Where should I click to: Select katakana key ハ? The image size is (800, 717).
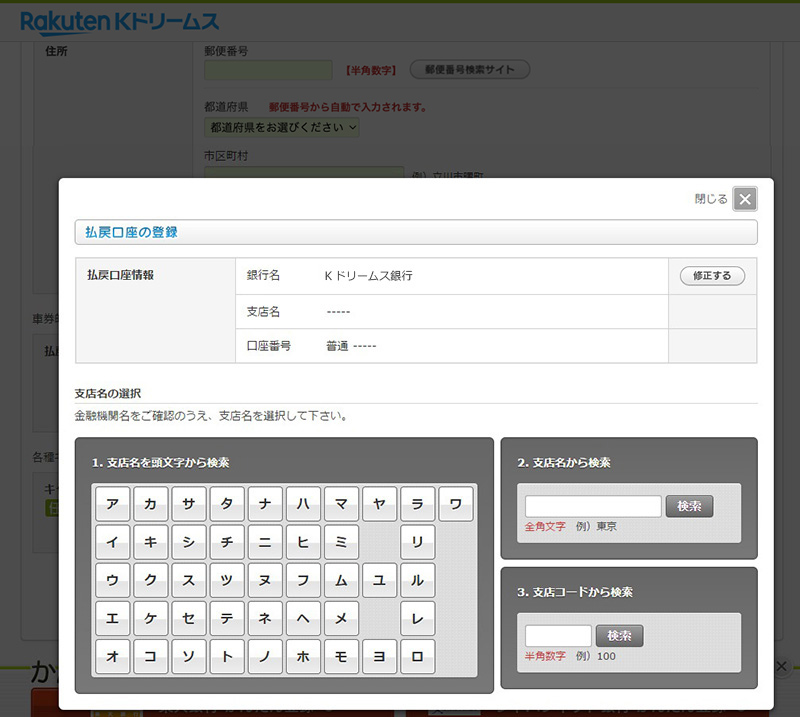[x=303, y=504]
